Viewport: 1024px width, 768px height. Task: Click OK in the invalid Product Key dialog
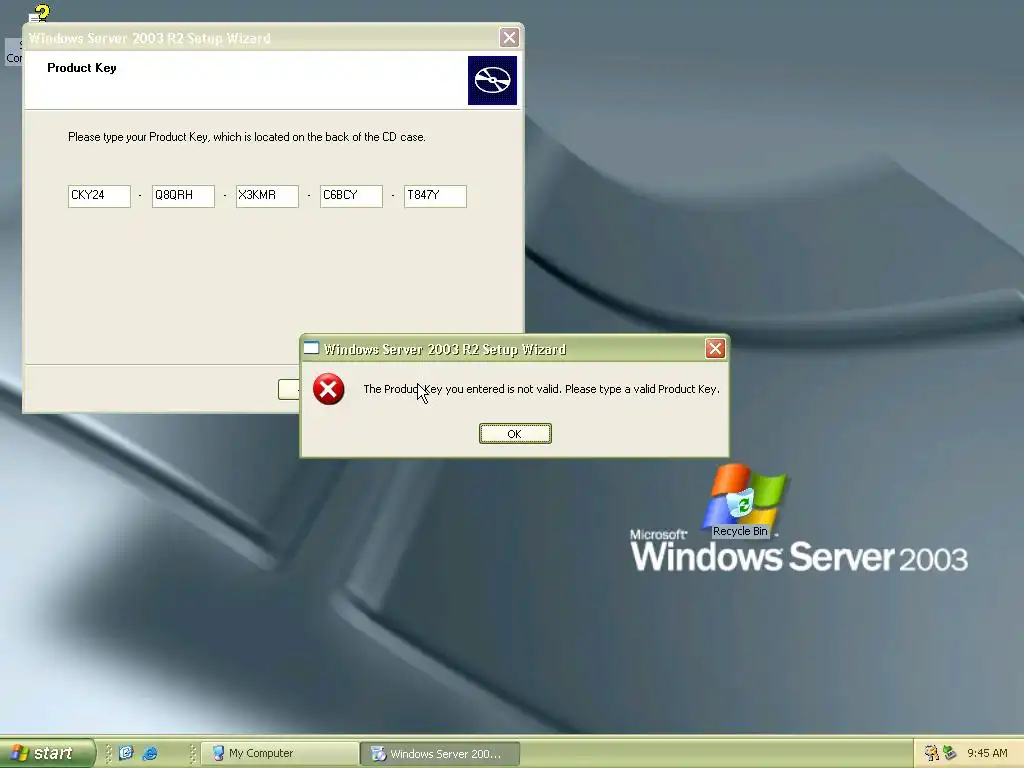pyautogui.click(x=515, y=434)
